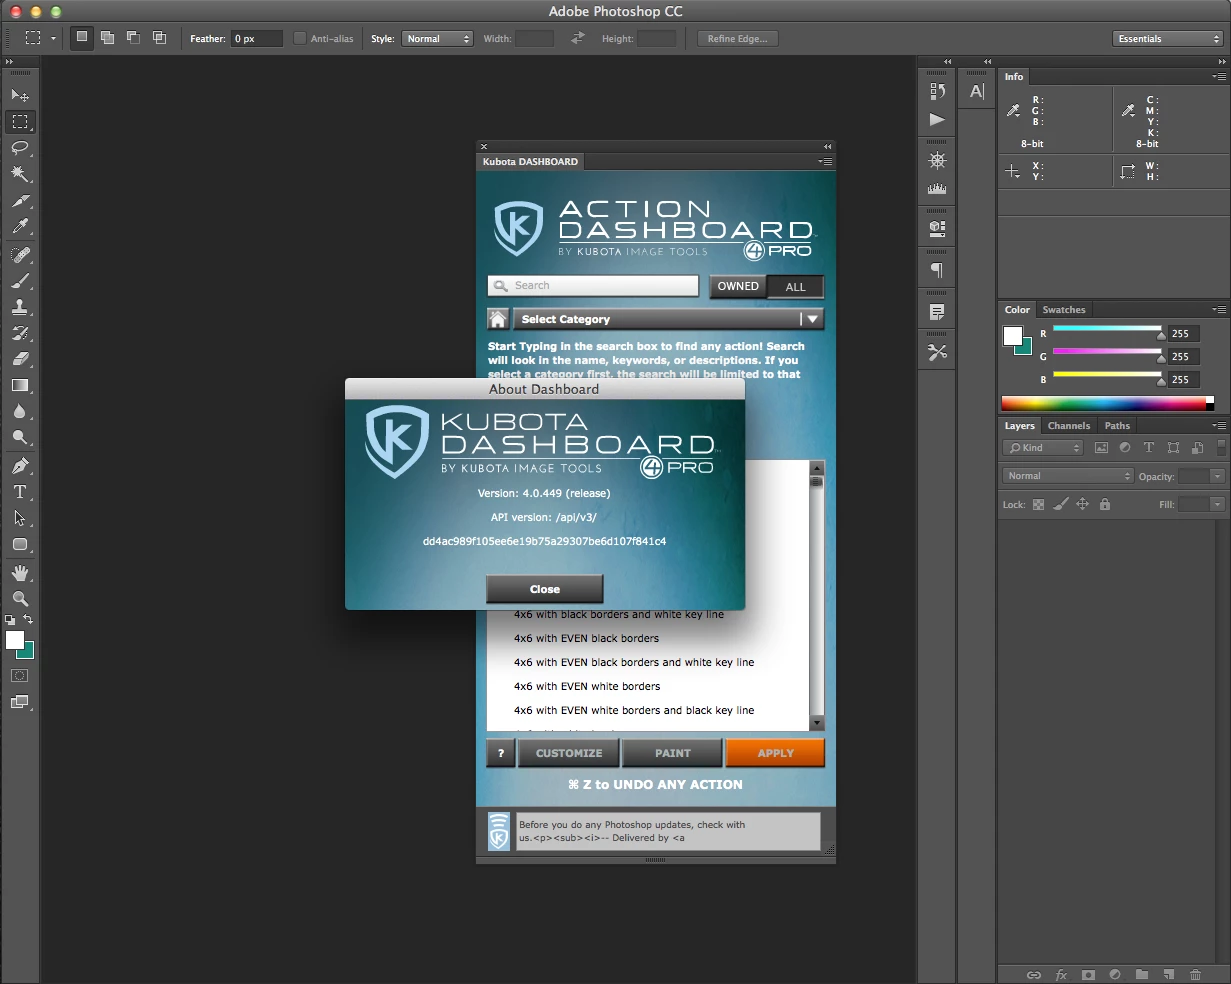Swap foreground and background colors
The width and height of the screenshot is (1231, 984).
tap(28, 620)
